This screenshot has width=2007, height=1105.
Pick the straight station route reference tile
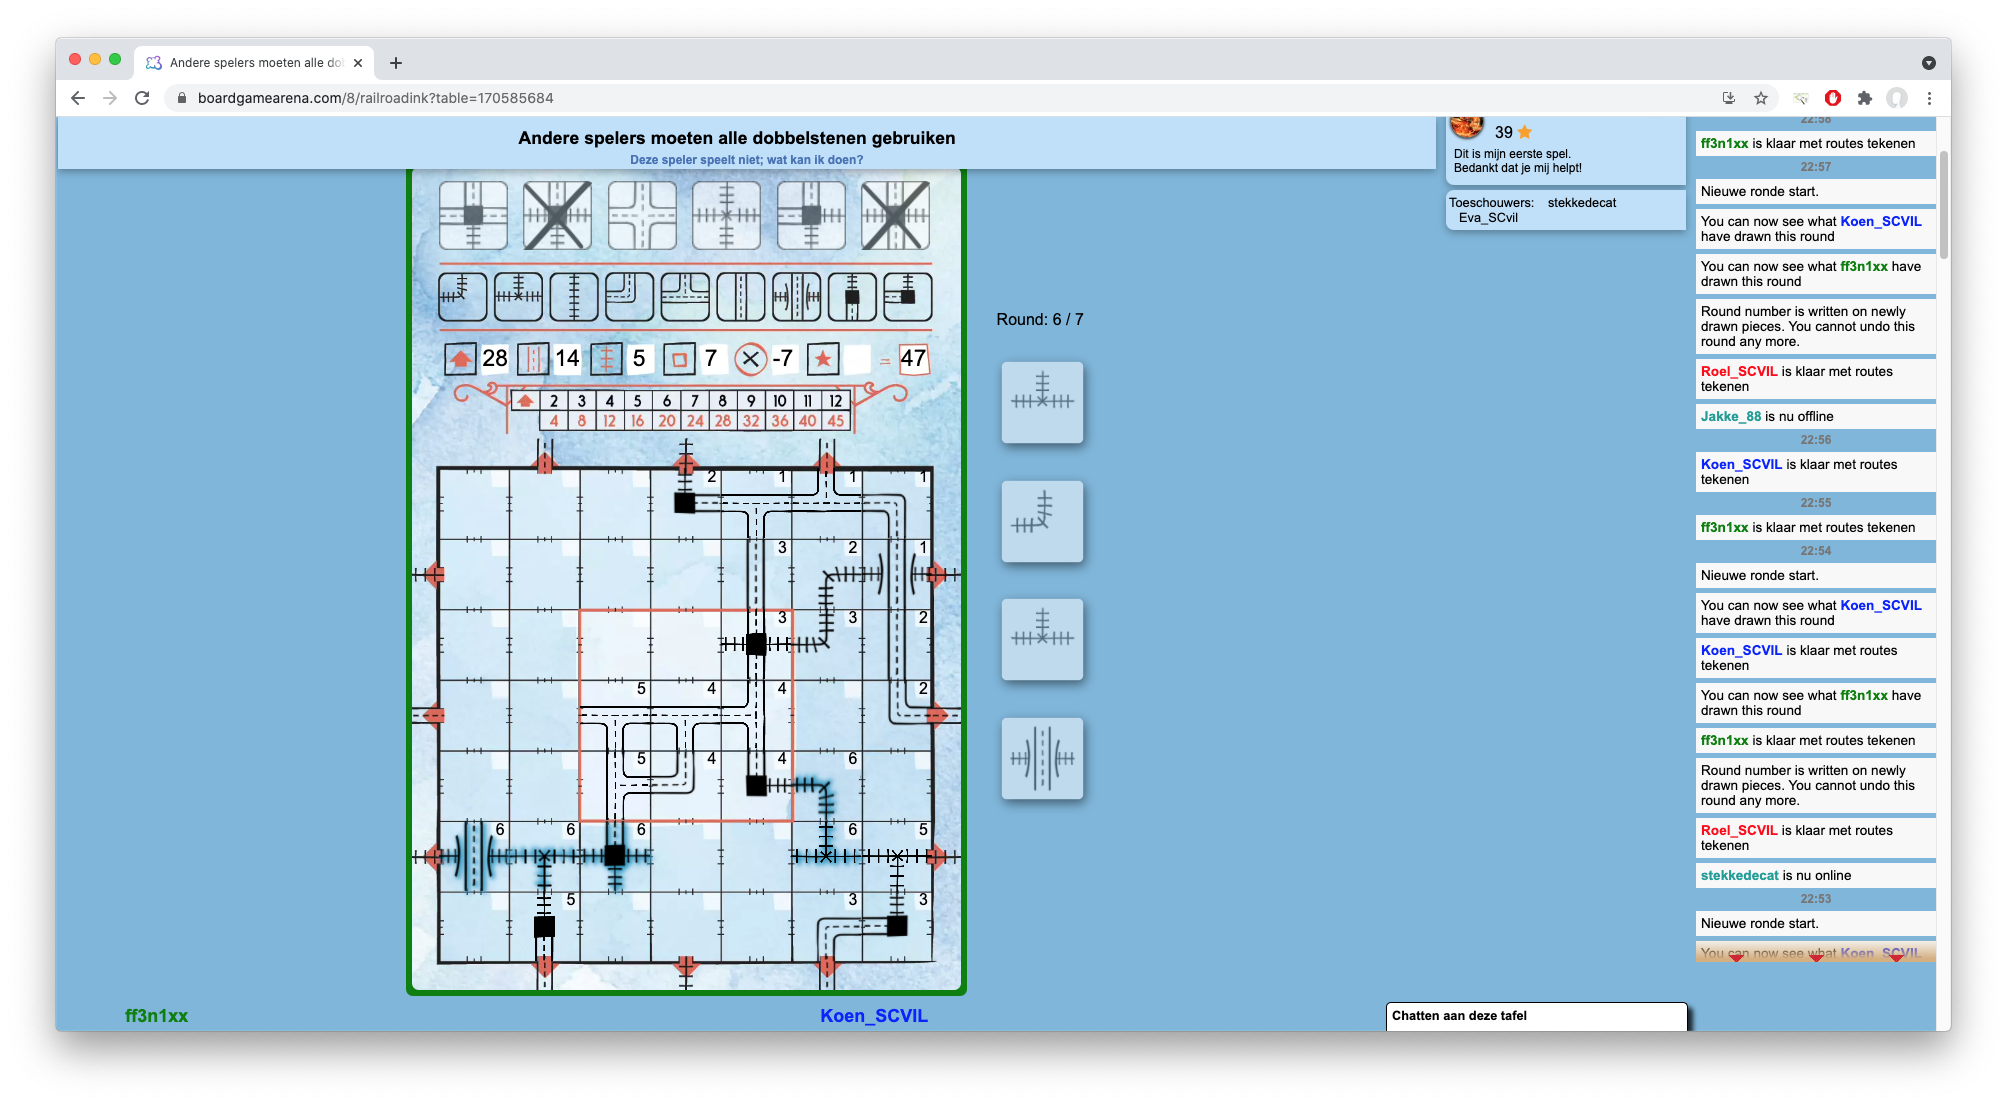852,297
